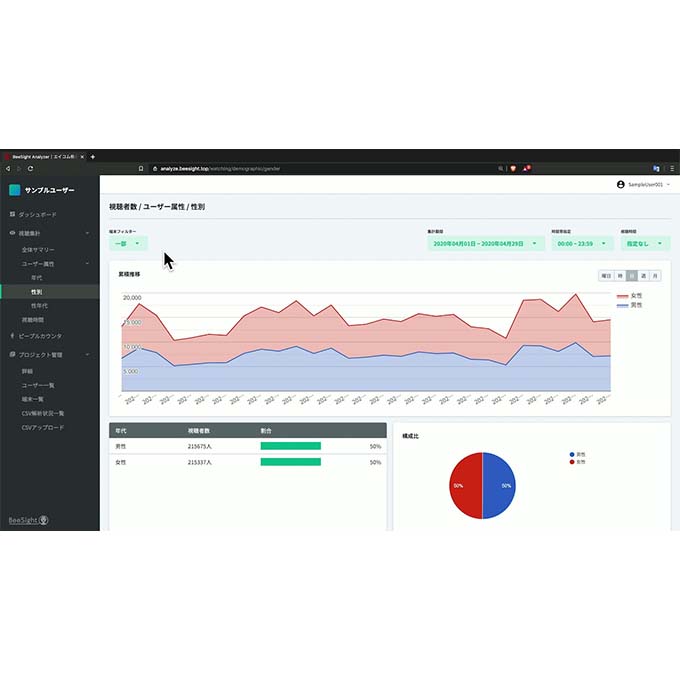Open the Brave shields lion icon
This screenshot has width=680, height=680.
pos(513,169)
